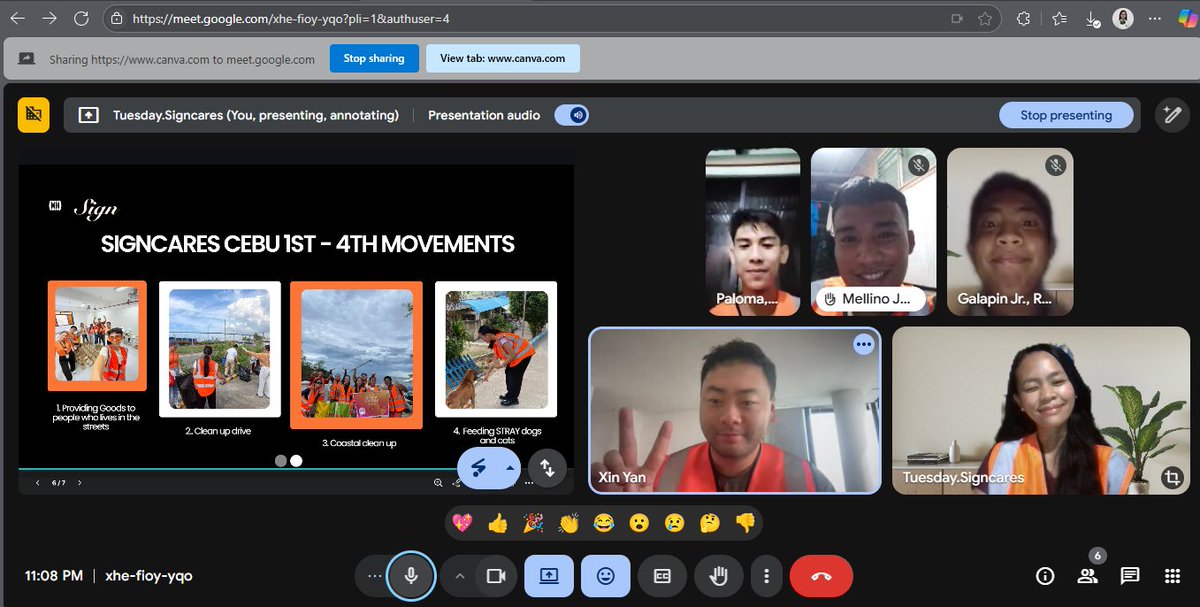Open more options on Xin Yan's tile
1200x607 pixels.
863,344
